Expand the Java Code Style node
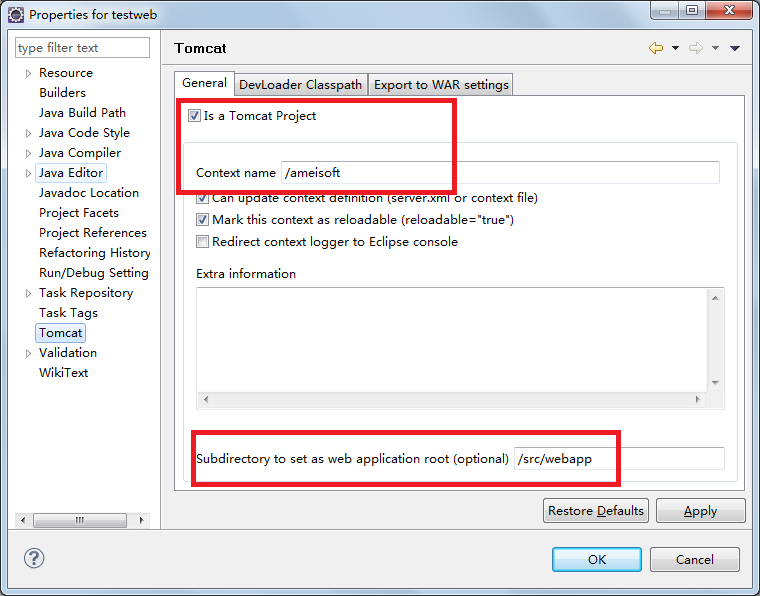Viewport: 760px width, 596px height. (28, 133)
